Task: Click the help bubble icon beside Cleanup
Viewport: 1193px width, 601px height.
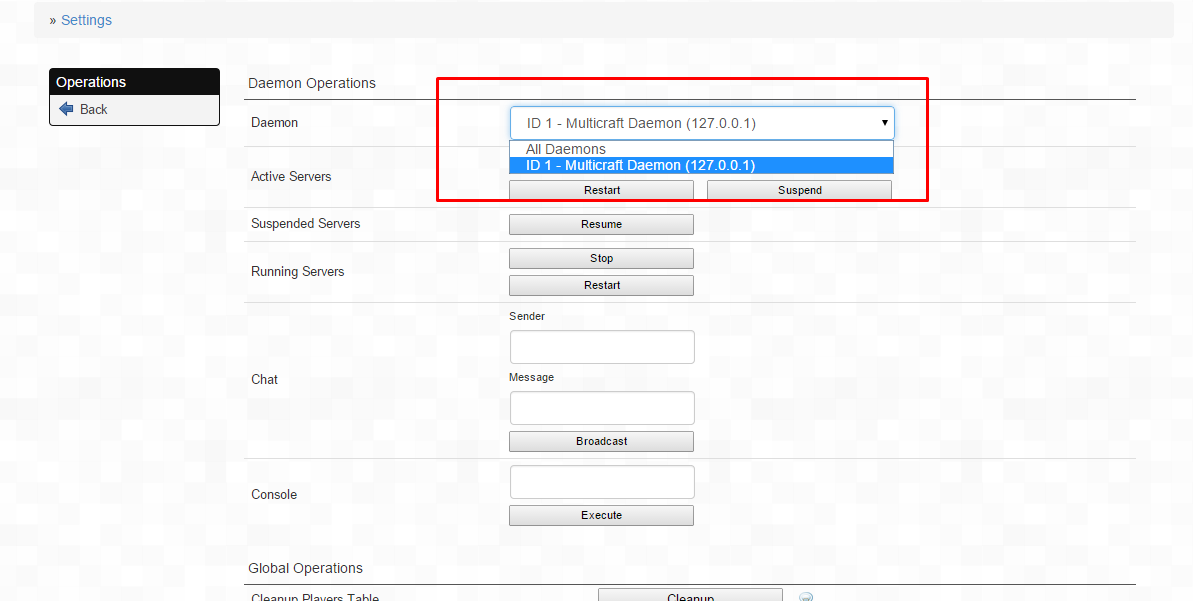Action: pyautogui.click(x=806, y=596)
